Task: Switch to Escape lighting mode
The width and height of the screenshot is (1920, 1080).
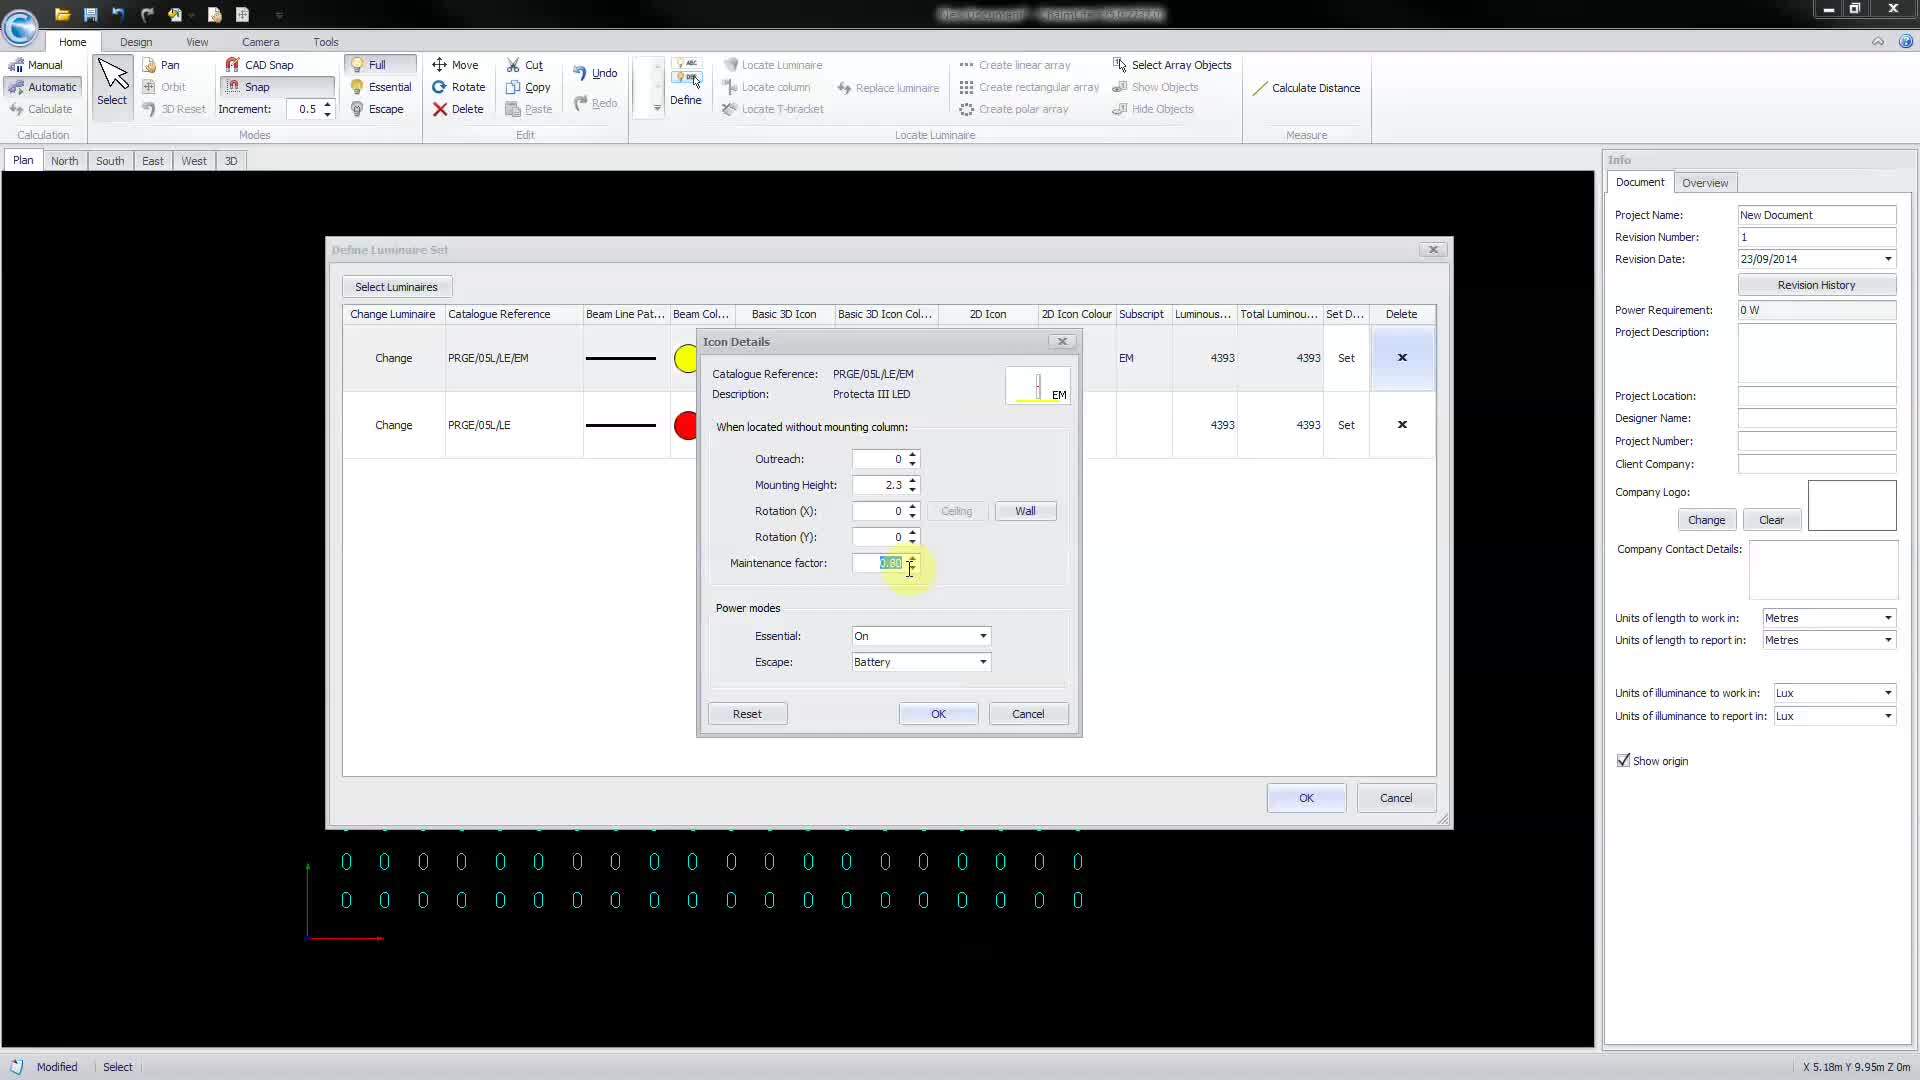Action: (376, 109)
